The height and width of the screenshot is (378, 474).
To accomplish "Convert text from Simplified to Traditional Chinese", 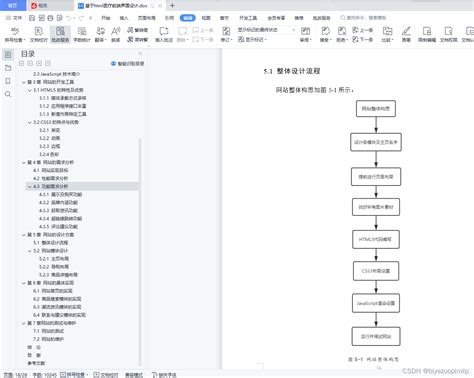I will coord(137,39).
